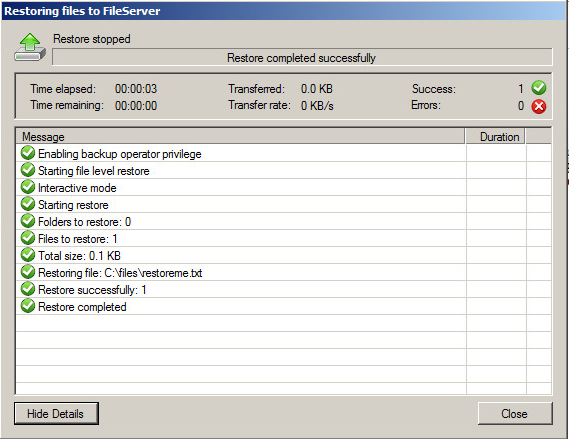569x439 pixels.
Task: Click checkmark icon beside Enabling backup operator privilege
Action: 28,153
